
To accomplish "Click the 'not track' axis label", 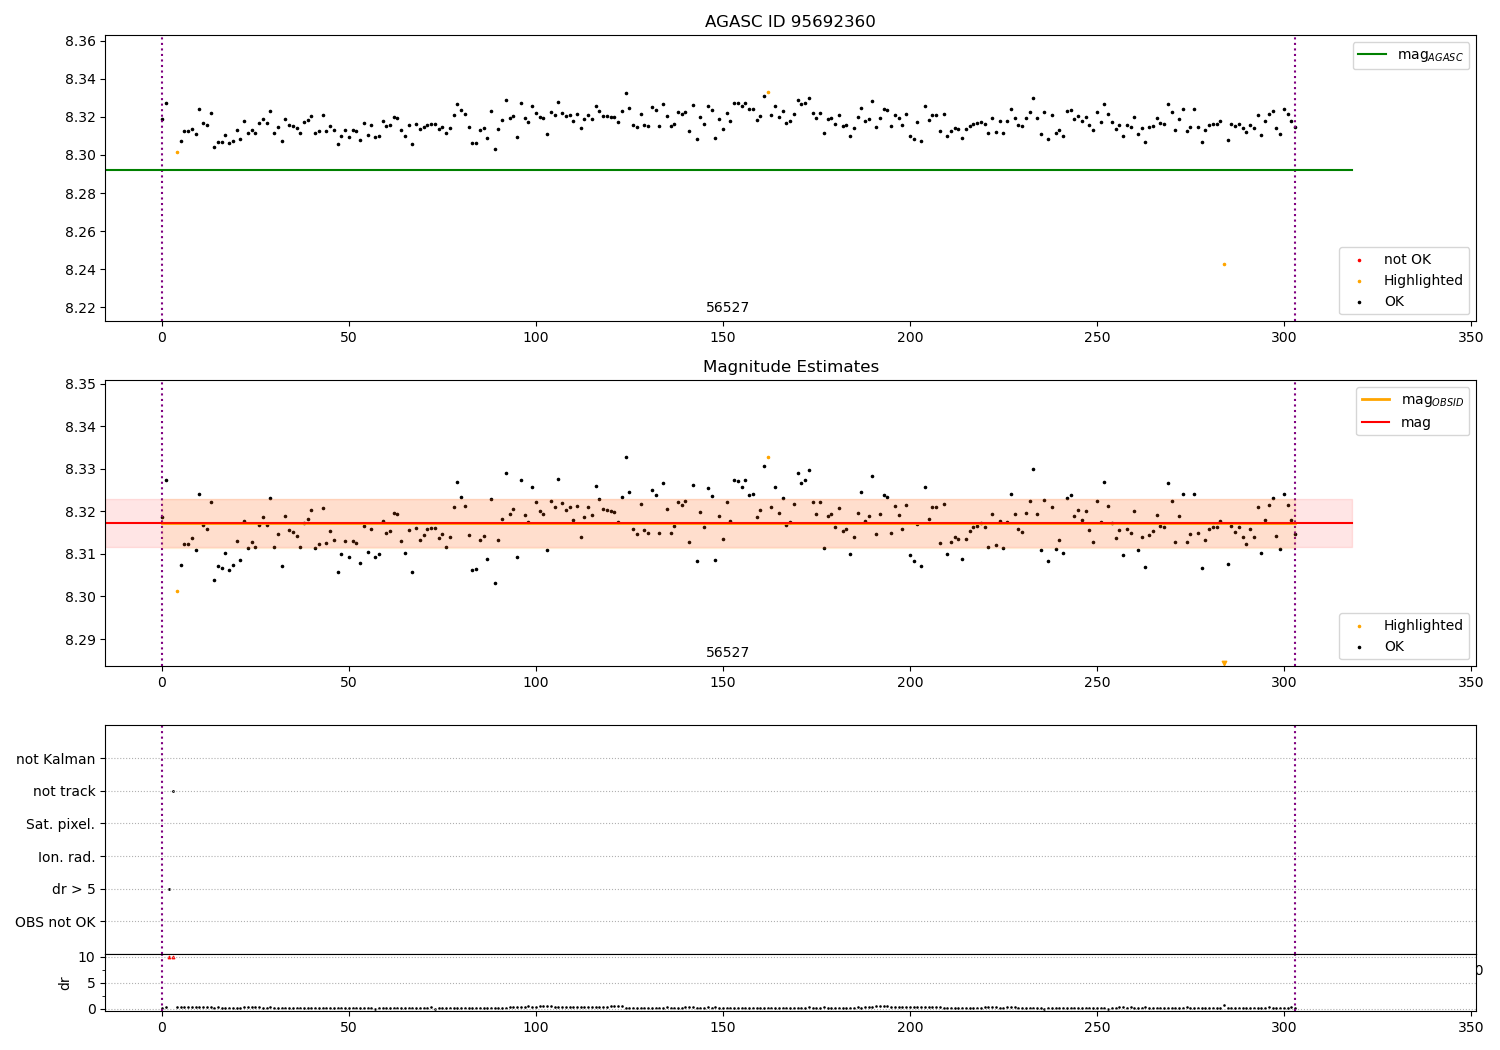I will click(64, 792).
